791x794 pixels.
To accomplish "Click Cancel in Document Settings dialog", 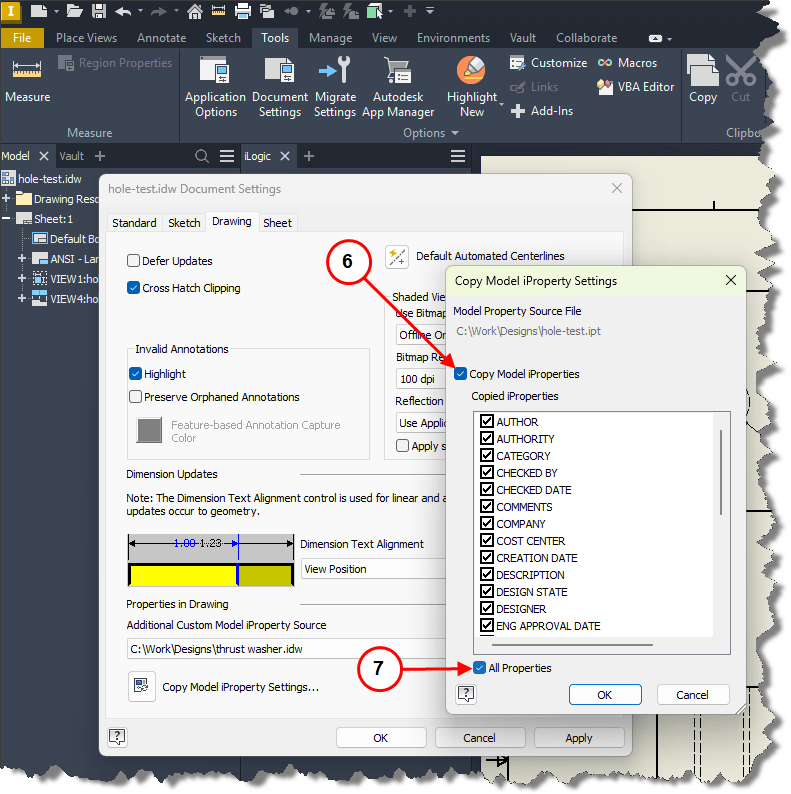I will click(x=480, y=738).
